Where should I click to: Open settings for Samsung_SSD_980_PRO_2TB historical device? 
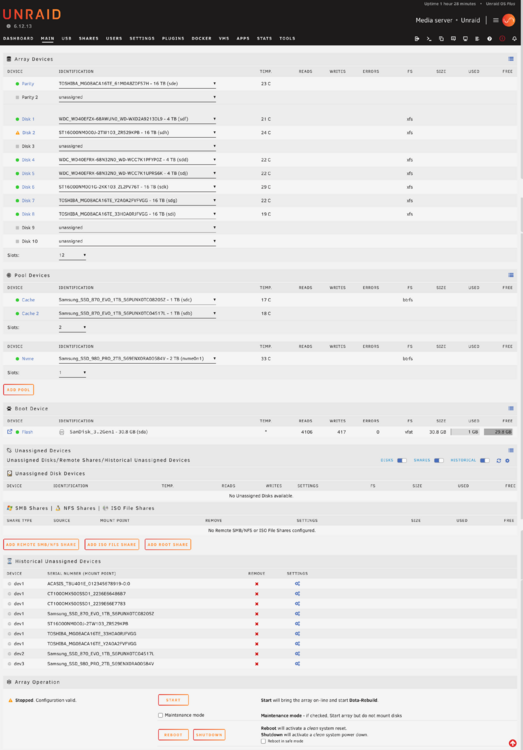click(x=297, y=664)
